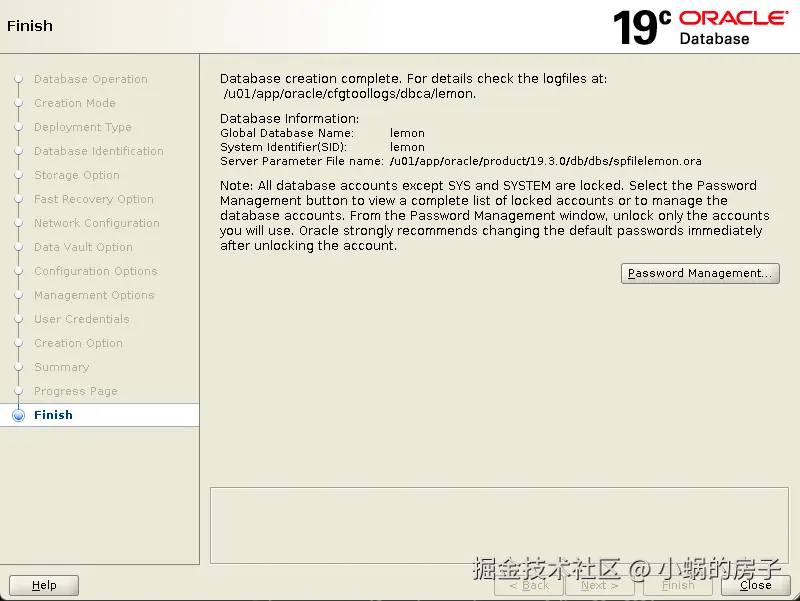Click the Management Options step bullet

[18, 295]
